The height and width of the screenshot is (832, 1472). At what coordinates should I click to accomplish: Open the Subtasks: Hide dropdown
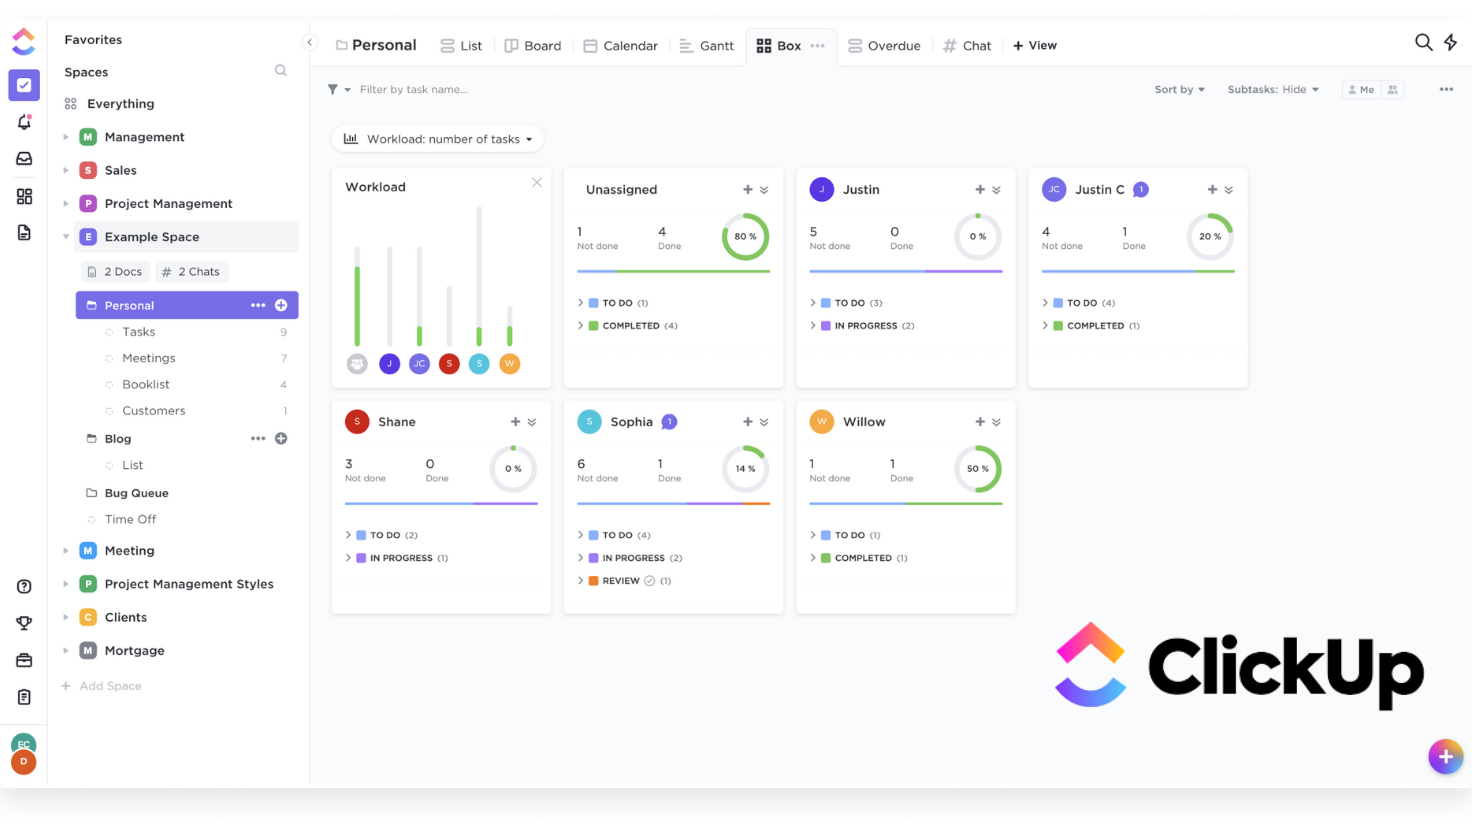pyautogui.click(x=1273, y=90)
